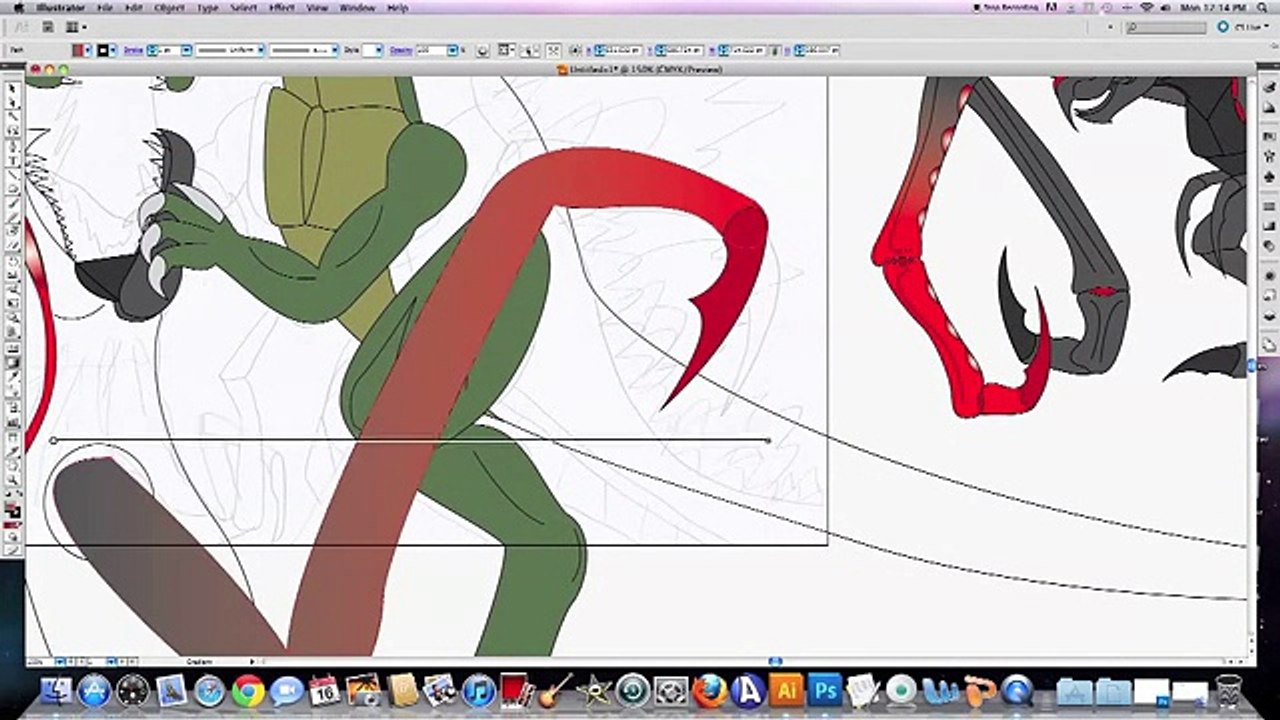Select the Line Segment tool

point(13,174)
